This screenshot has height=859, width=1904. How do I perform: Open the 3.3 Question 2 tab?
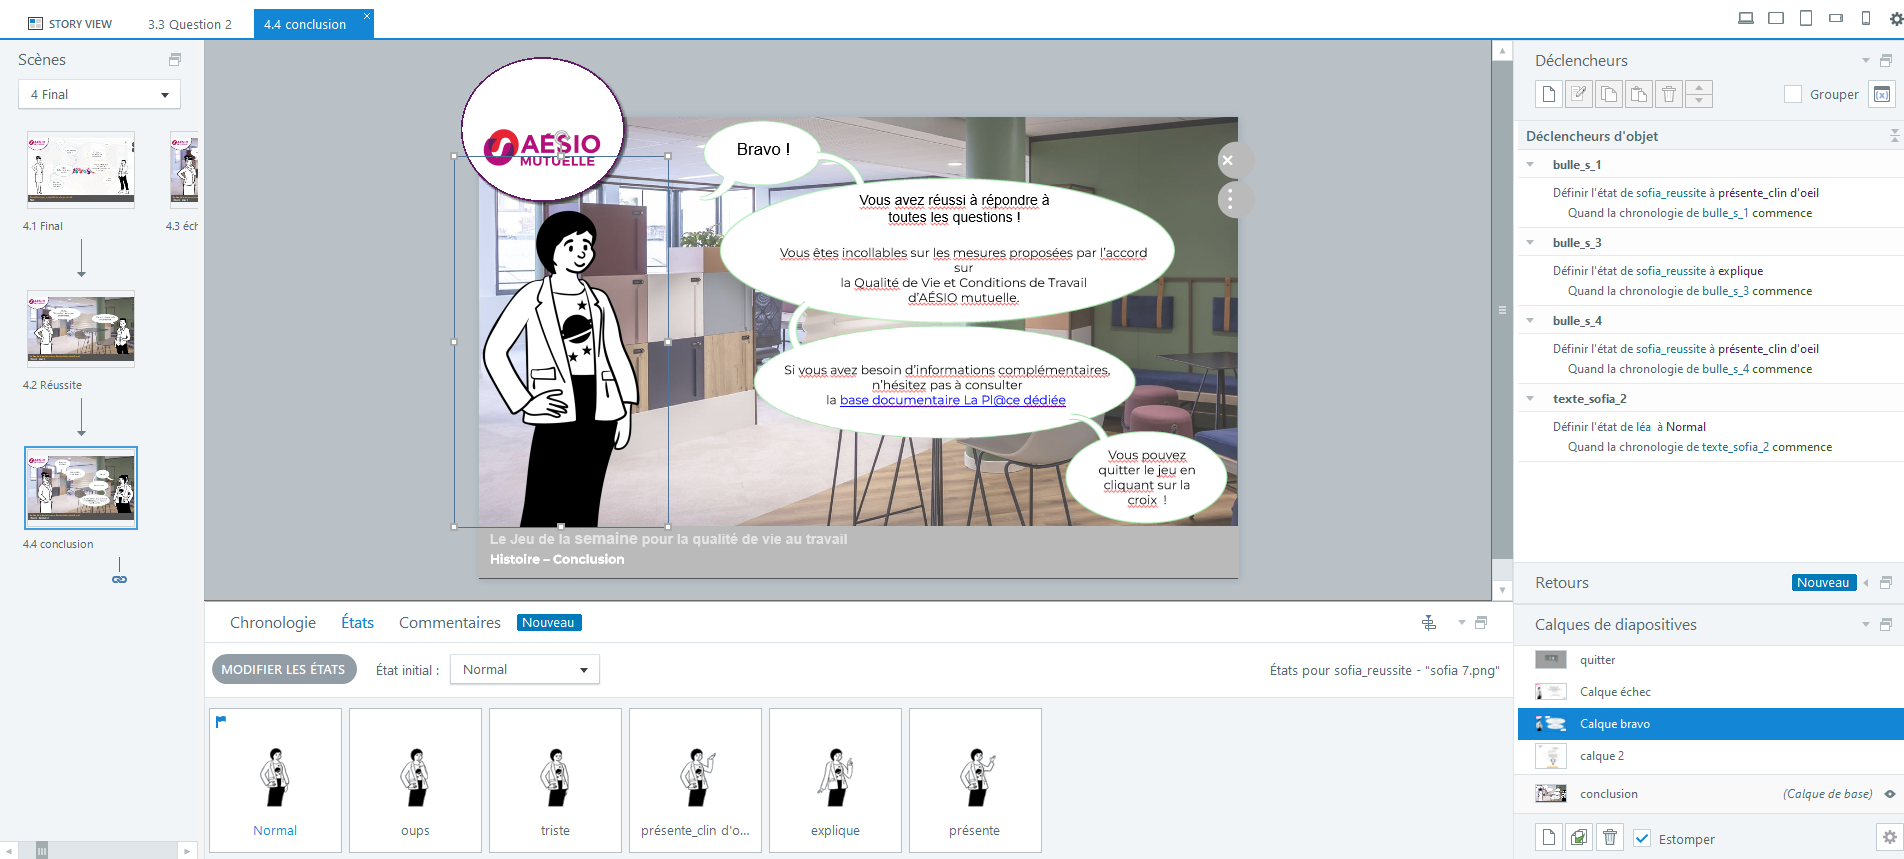click(190, 24)
